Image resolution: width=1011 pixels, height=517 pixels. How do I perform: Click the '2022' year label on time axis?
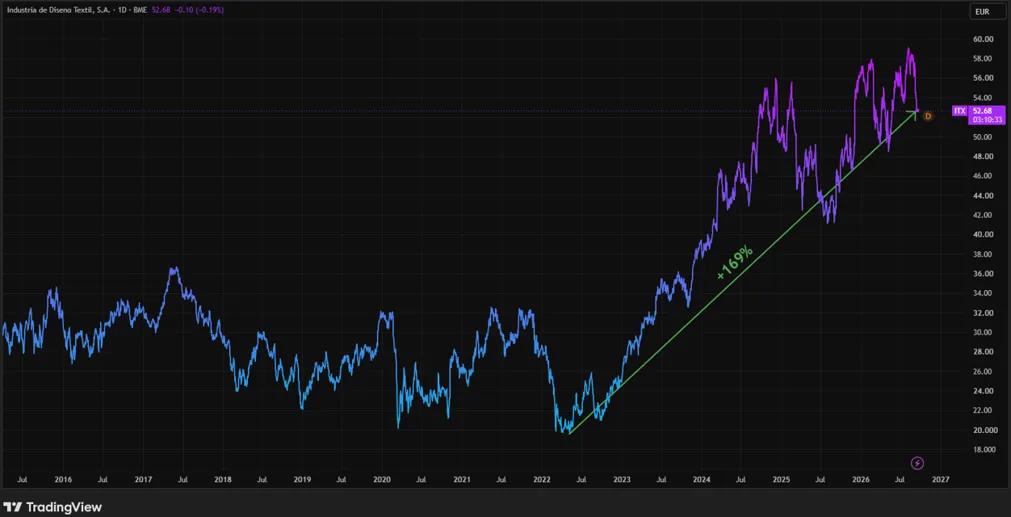pyautogui.click(x=542, y=480)
